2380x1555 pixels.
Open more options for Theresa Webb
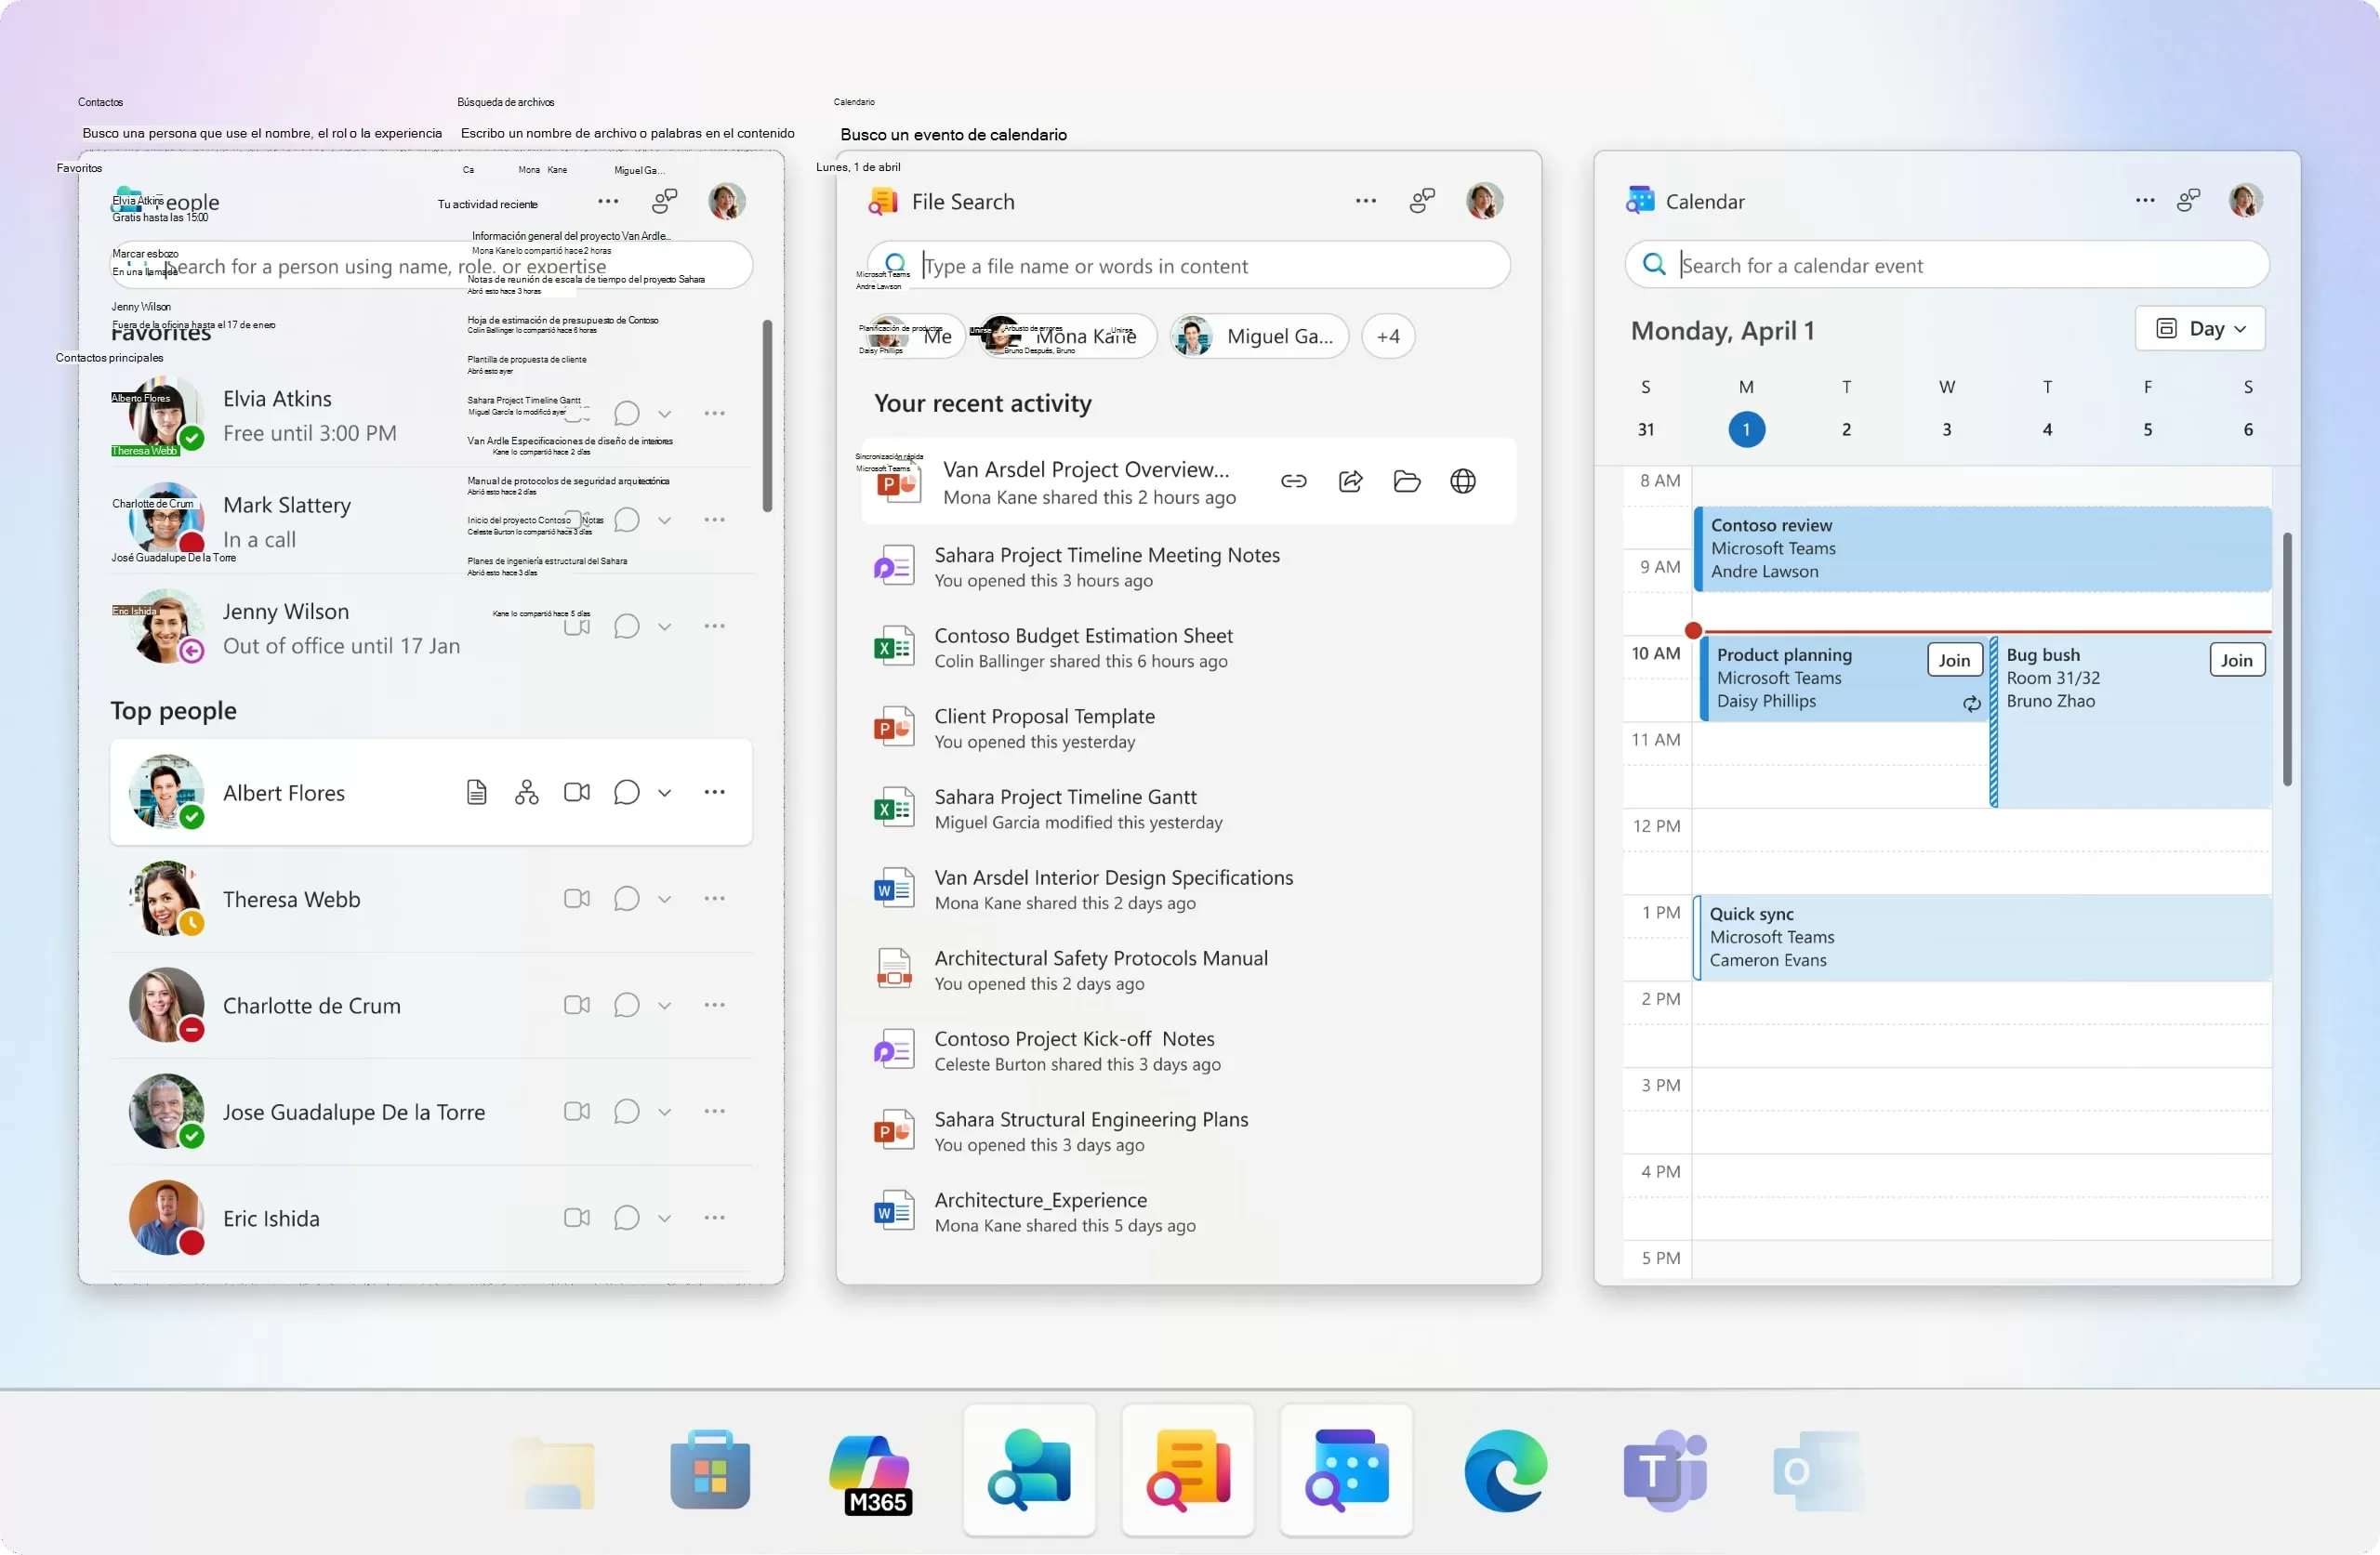(x=714, y=898)
